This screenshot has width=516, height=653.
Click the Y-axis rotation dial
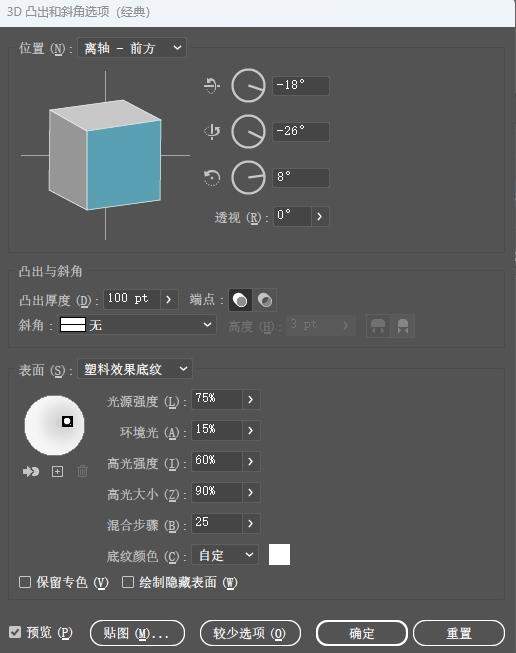click(x=248, y=132)
